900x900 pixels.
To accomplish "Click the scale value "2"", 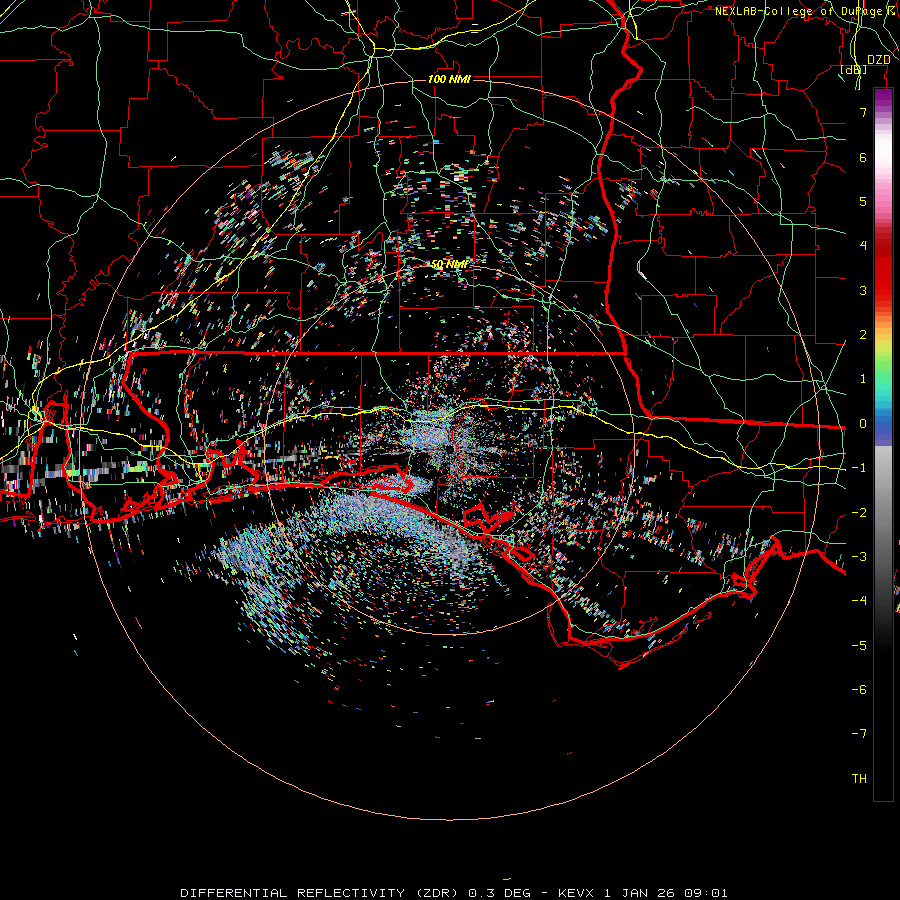I will 863,335.
